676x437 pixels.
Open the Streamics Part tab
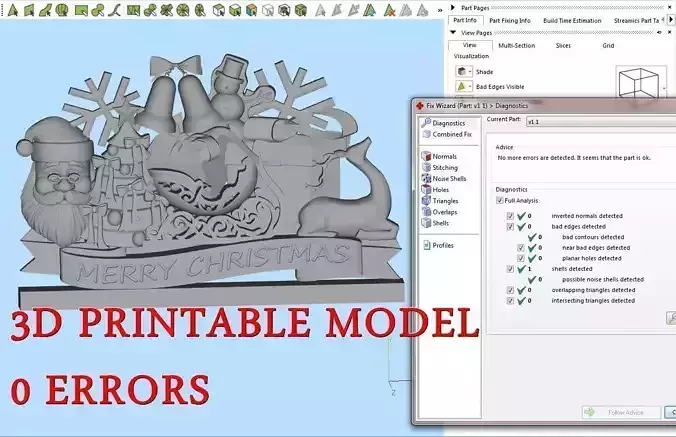[636, 20]
